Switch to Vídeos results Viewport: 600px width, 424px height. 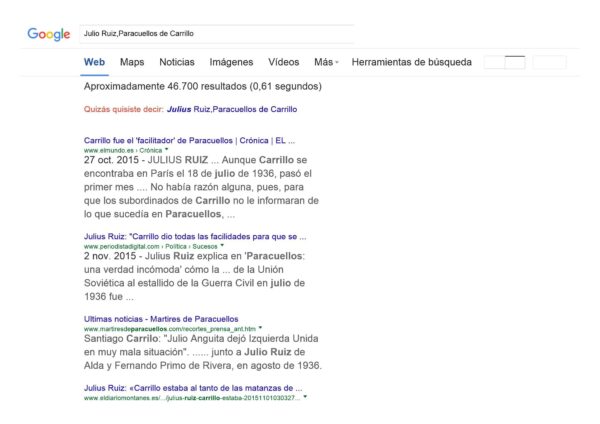pyautogui.click(x=284, y=62)
